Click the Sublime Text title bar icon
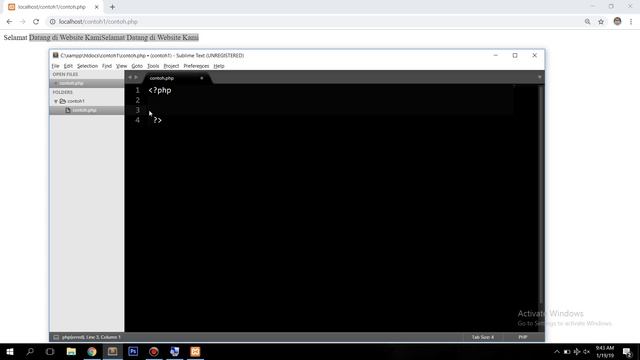 coord(56,55)
